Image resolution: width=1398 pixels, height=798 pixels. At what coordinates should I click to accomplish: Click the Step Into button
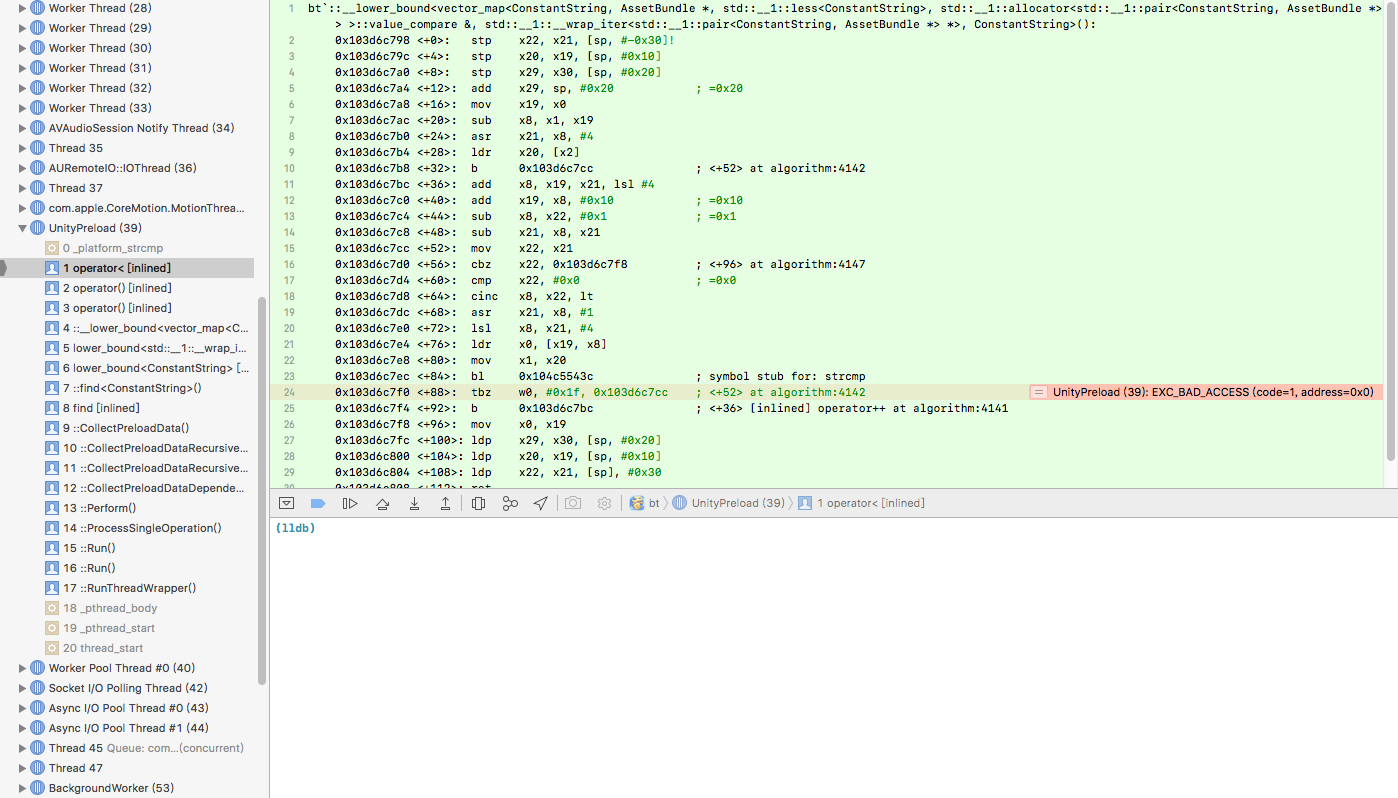point(414,503)
